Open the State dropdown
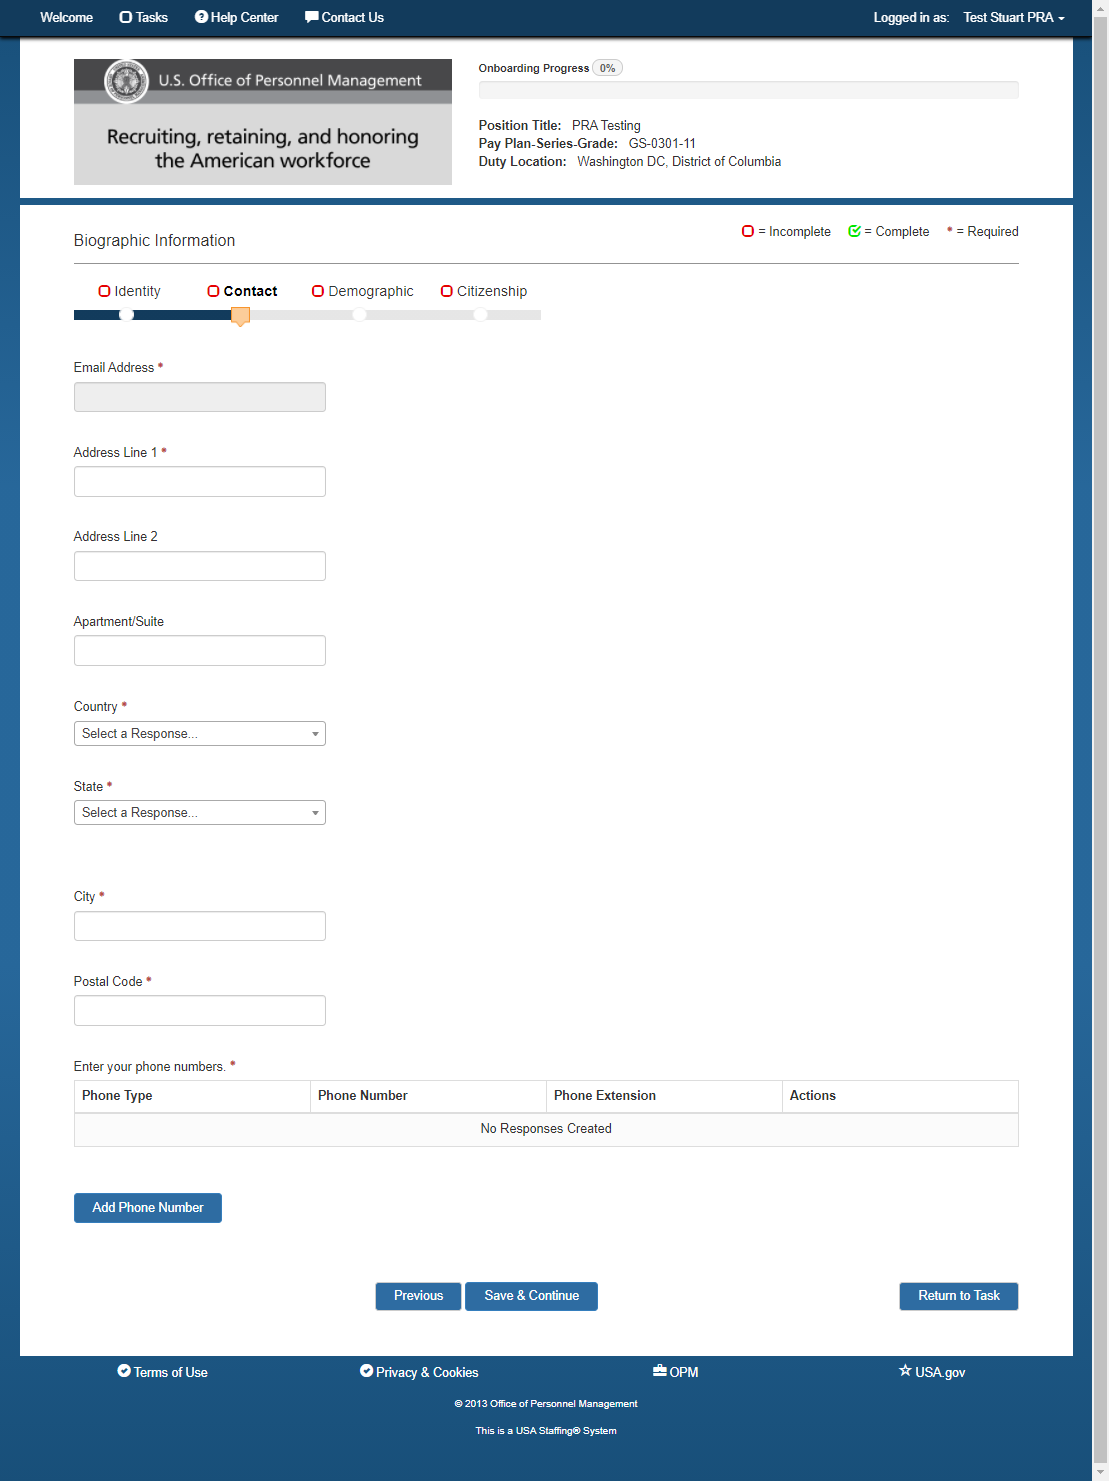Viewport: 1109px width, 1481px height. [x=200, y=812]
